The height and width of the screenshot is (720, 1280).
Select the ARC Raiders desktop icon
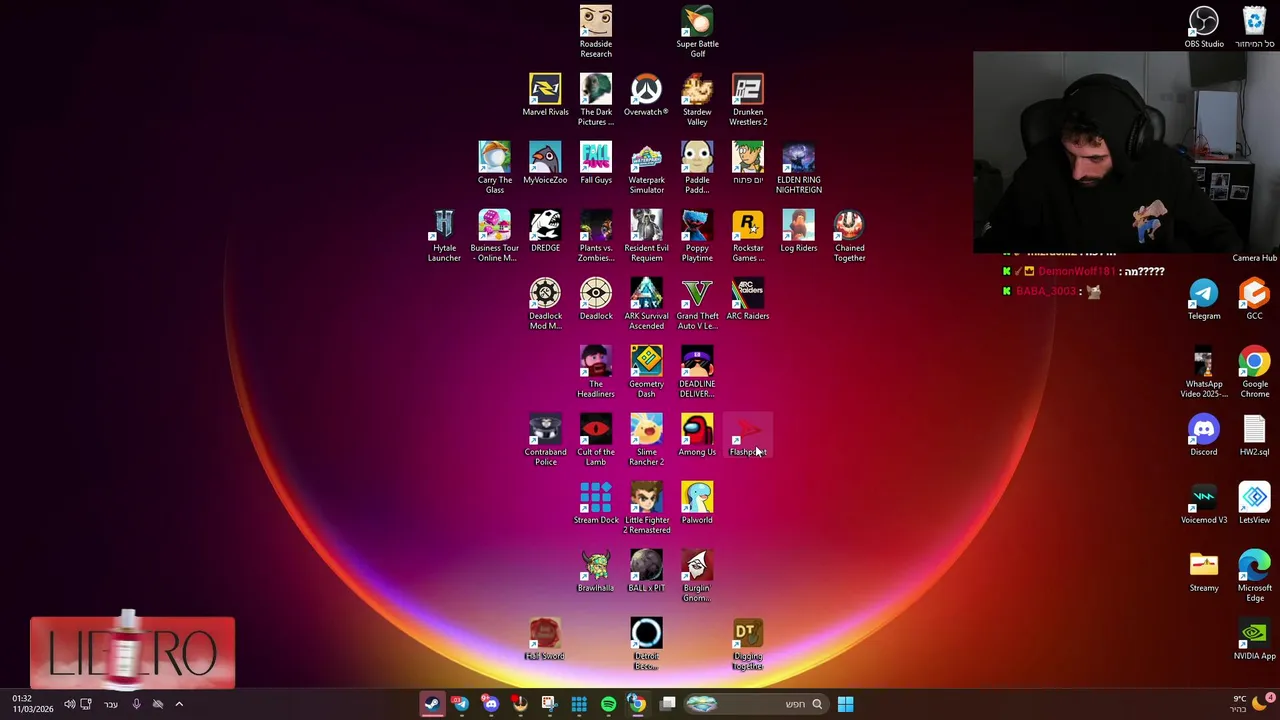[748, 299]
